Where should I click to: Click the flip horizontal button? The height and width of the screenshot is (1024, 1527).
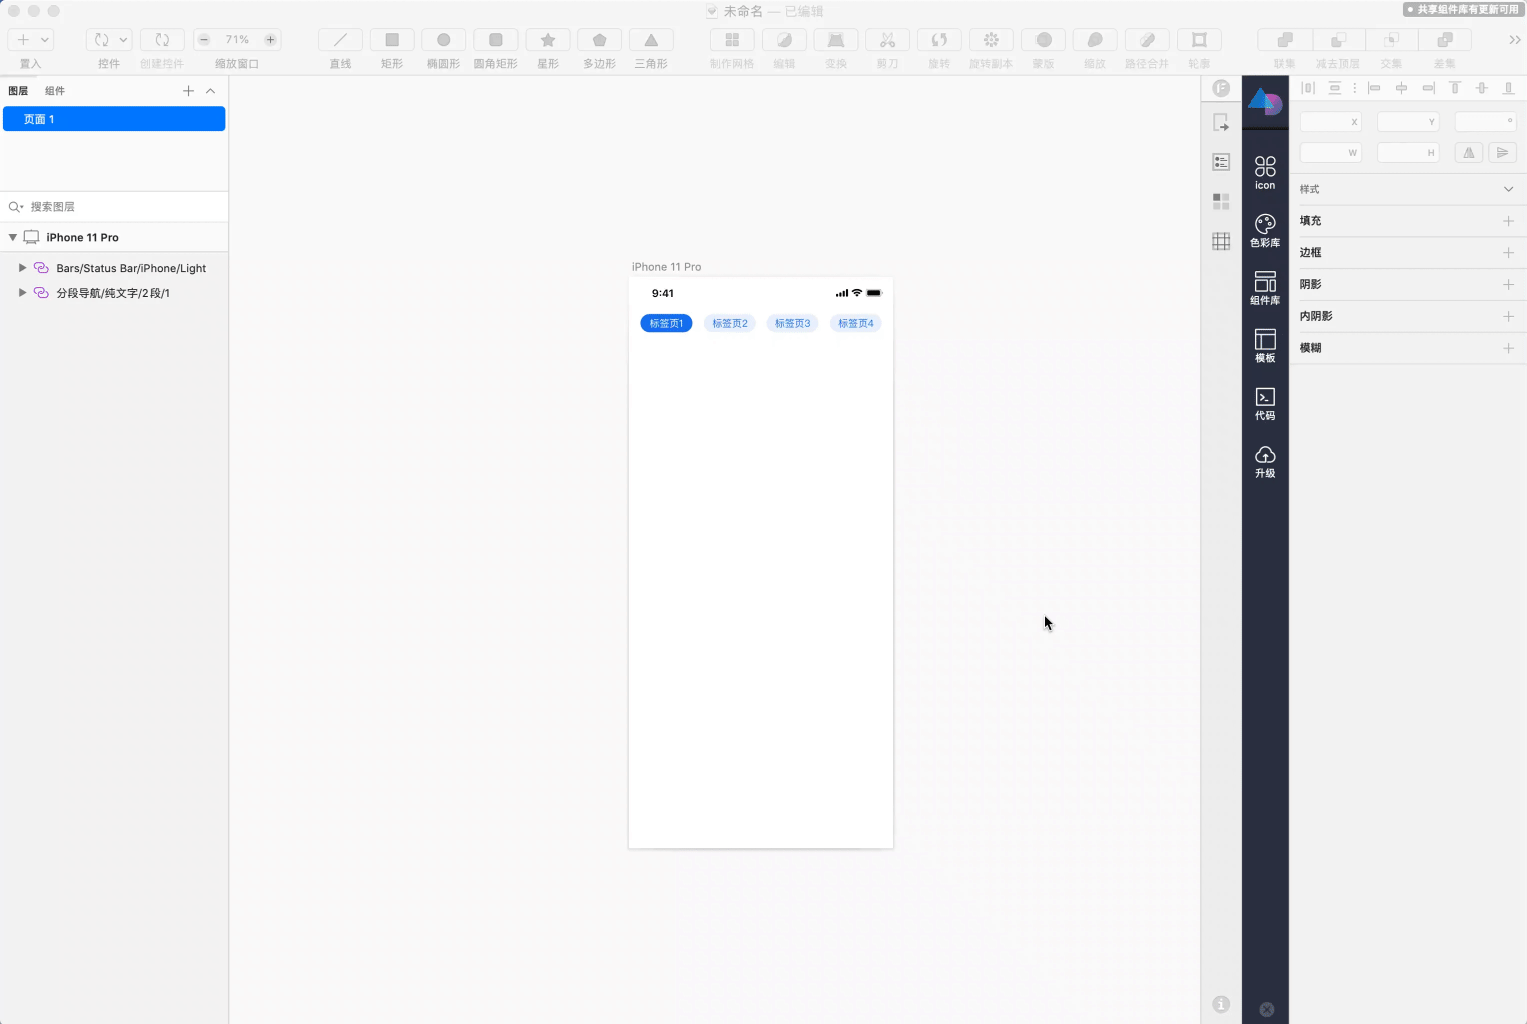pos(1469,153)
